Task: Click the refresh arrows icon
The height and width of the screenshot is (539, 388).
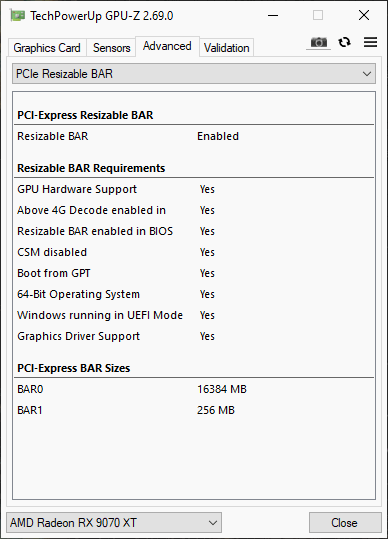Action: tap(344, 42)
